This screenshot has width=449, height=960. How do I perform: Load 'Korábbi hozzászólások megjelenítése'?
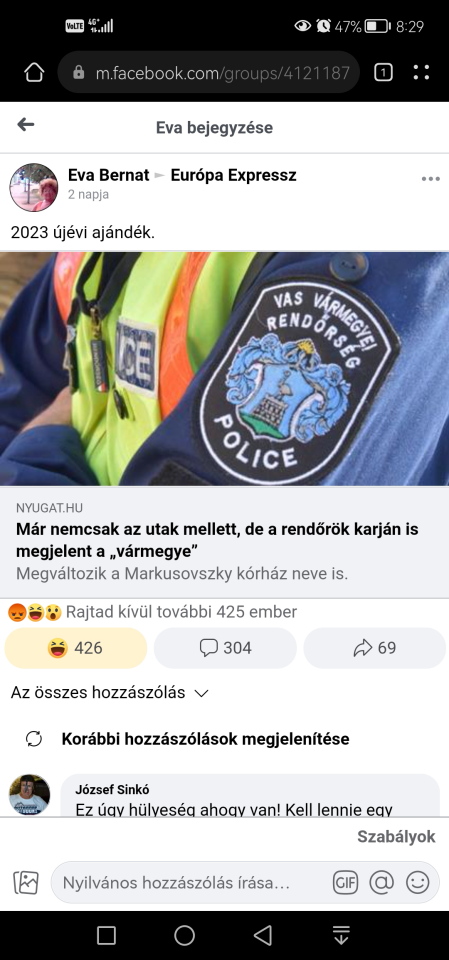tap(205, 739)
